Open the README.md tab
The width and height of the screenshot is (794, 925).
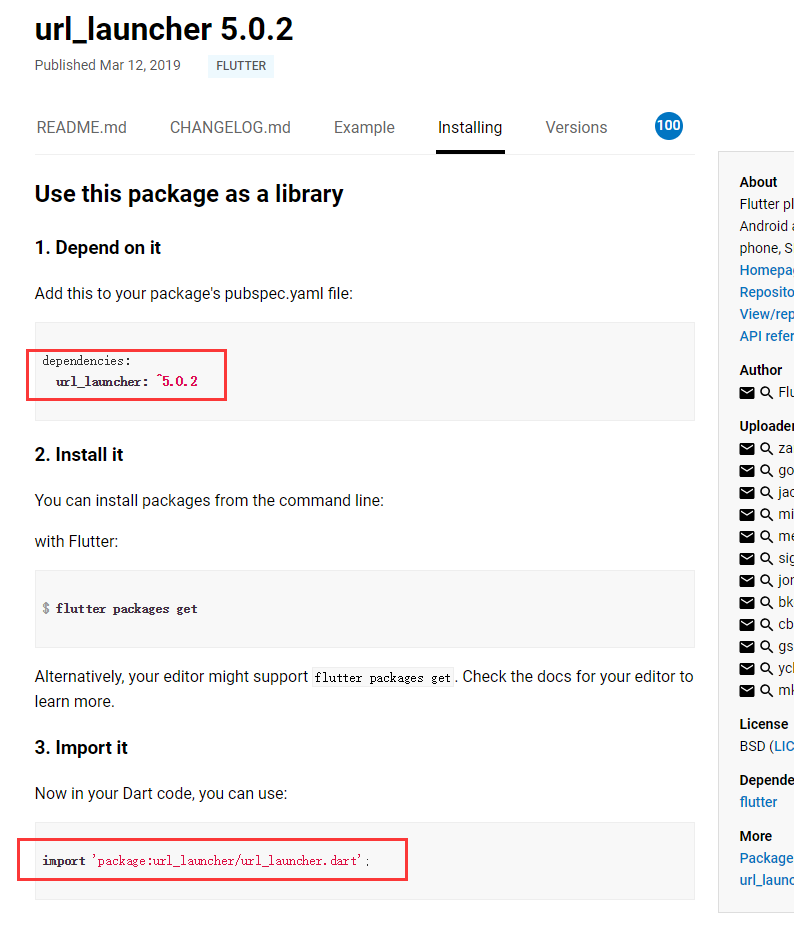(x=81, y=127)
